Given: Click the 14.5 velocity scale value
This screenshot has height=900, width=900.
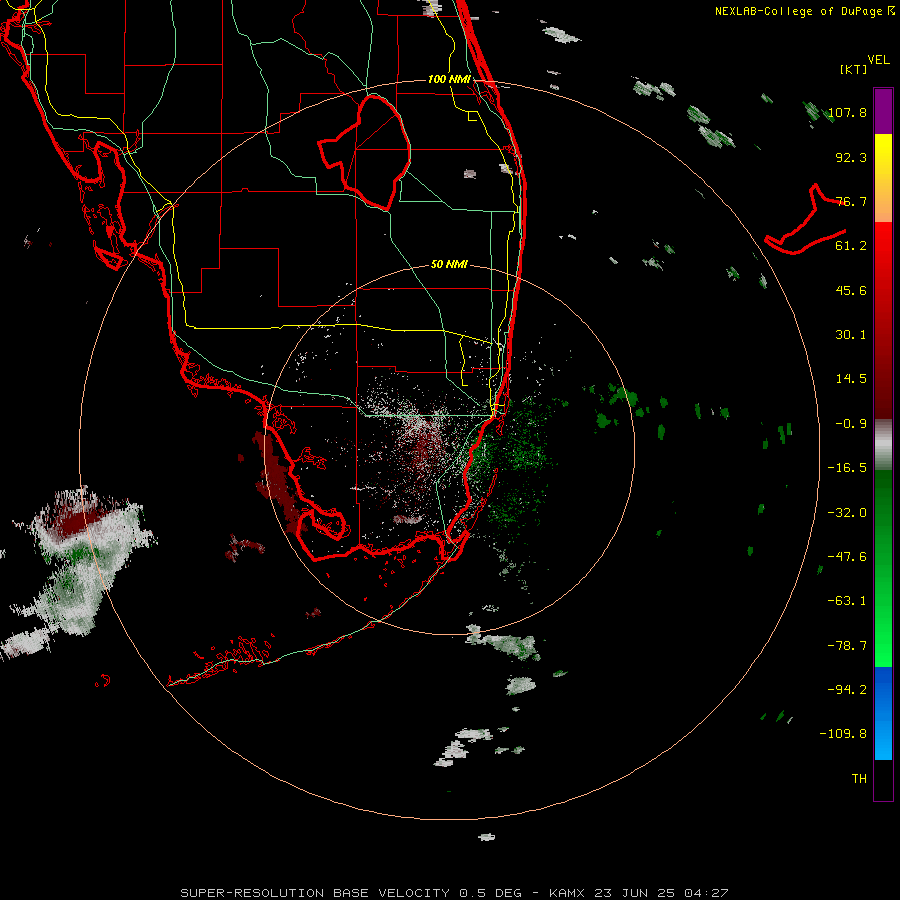Looking at the screenshot, I should pyautogui.click(x=851, y=379).
